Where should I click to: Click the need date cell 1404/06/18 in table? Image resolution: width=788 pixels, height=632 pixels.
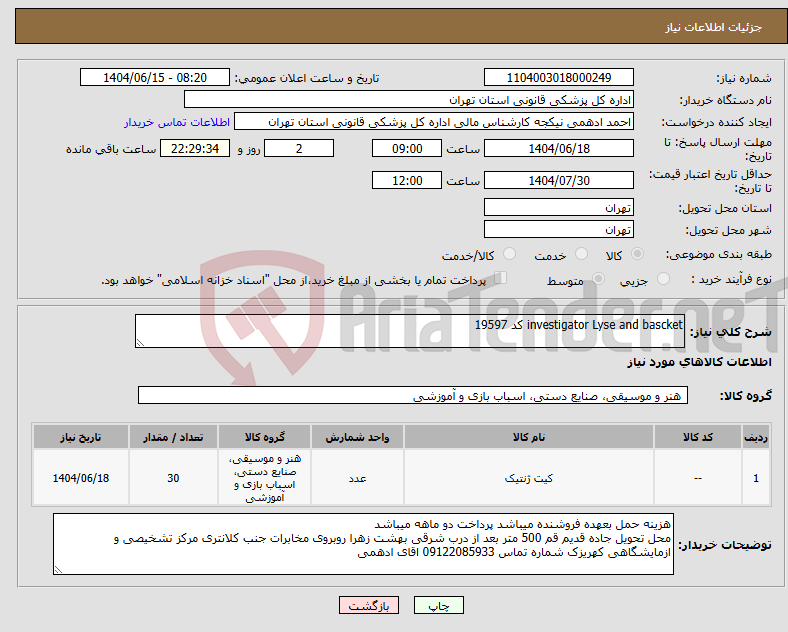click(81, 478)
